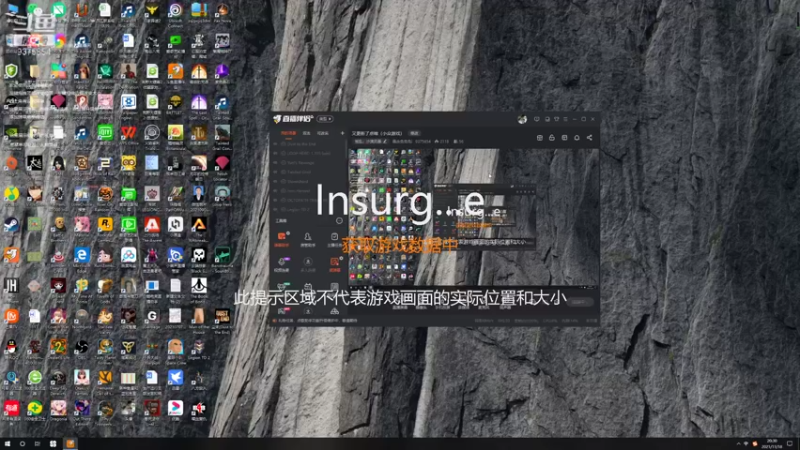The image size is (800, 450).
Task: Select the third scene tab
Action: pyautogui.click(x=323, y=133)
